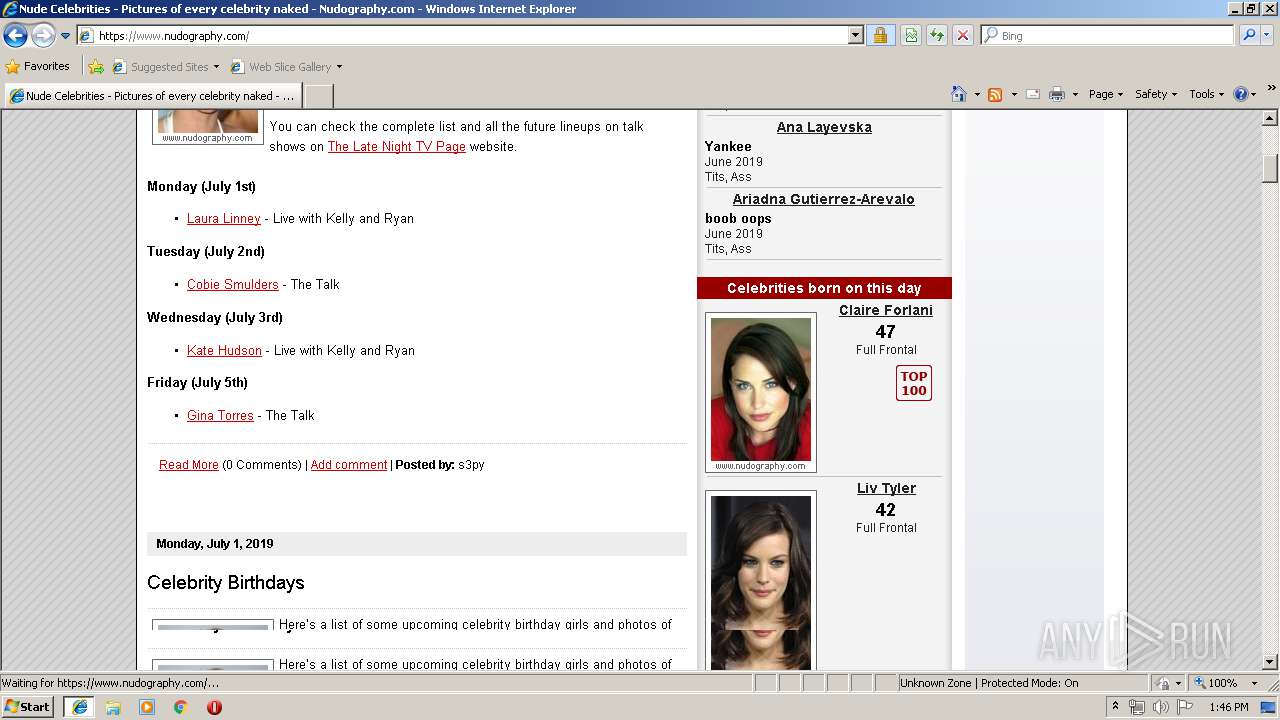Open the Windows Start menu

pyautogui.click(x=28, y=706)
